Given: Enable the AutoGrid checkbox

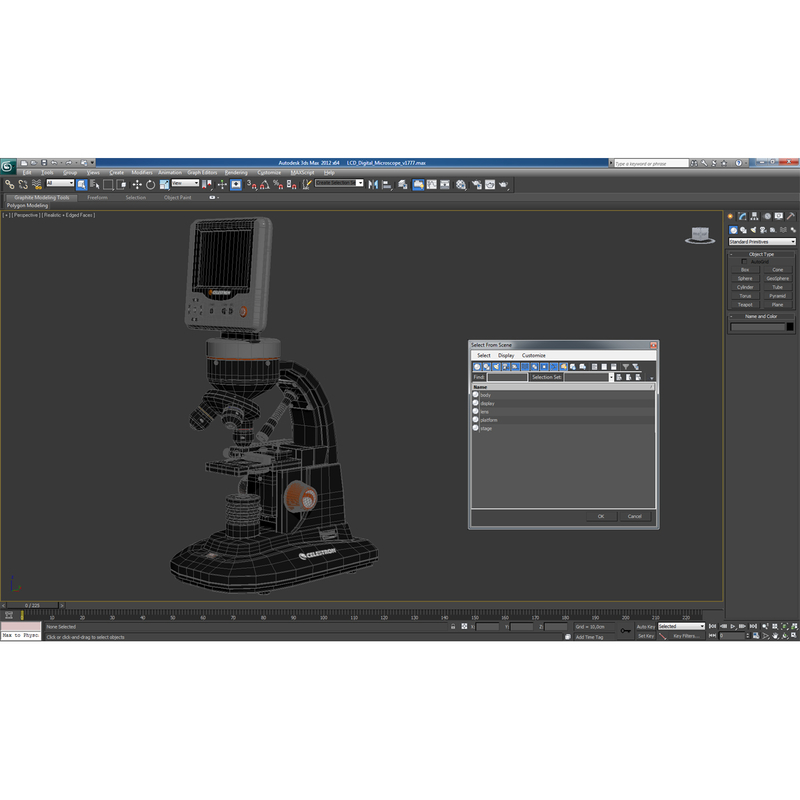Looking at the screenshot, I should (x=744, y=261).
